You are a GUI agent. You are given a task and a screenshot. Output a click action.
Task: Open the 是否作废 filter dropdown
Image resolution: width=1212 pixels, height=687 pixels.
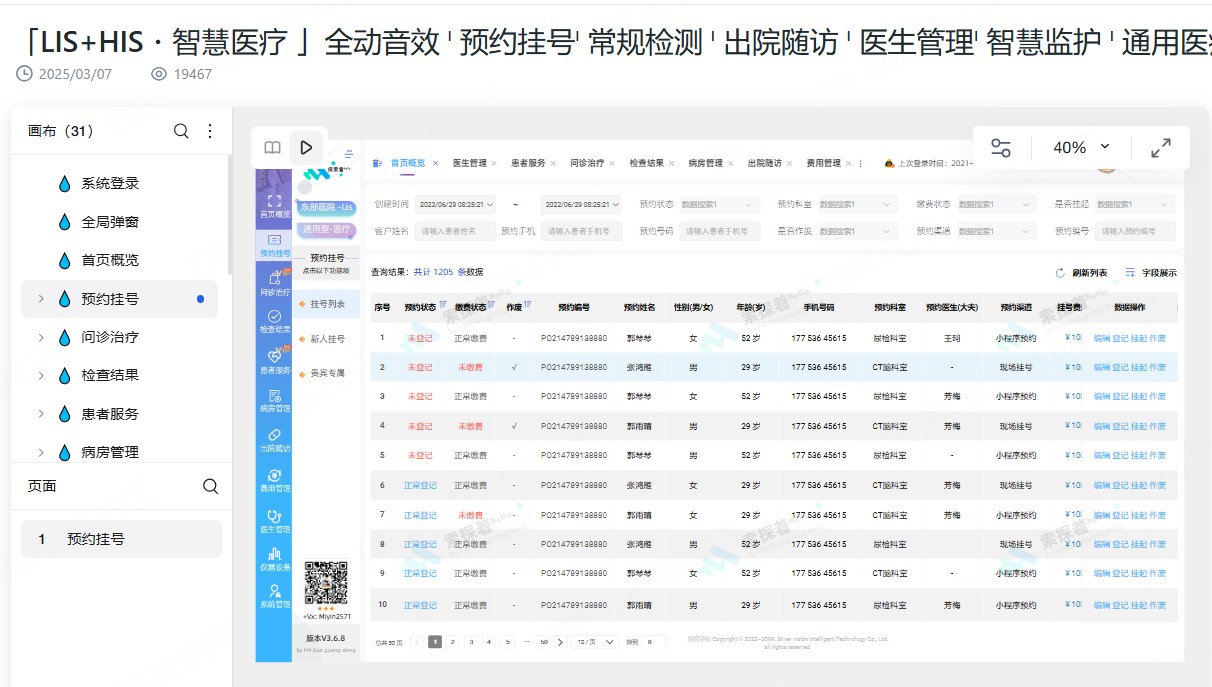[x=856, y=231]
